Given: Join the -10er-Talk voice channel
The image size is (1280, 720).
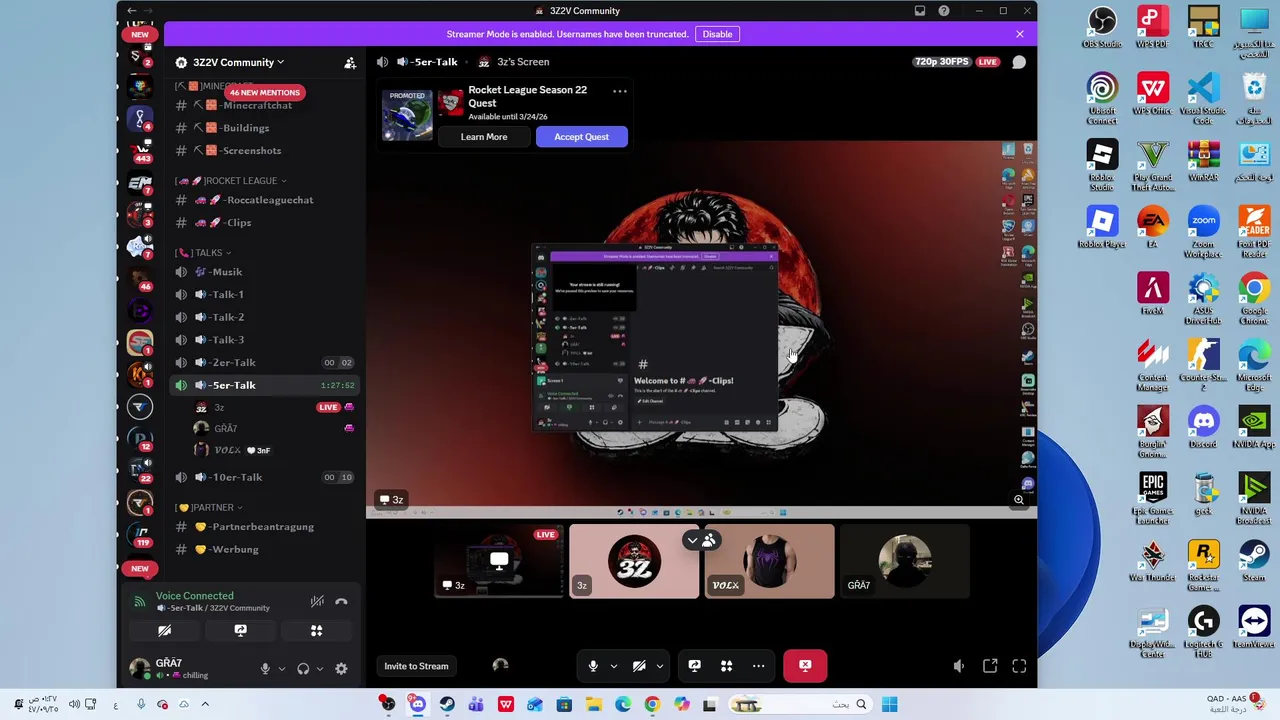Looking at the screenshot, I should (264, 477).
